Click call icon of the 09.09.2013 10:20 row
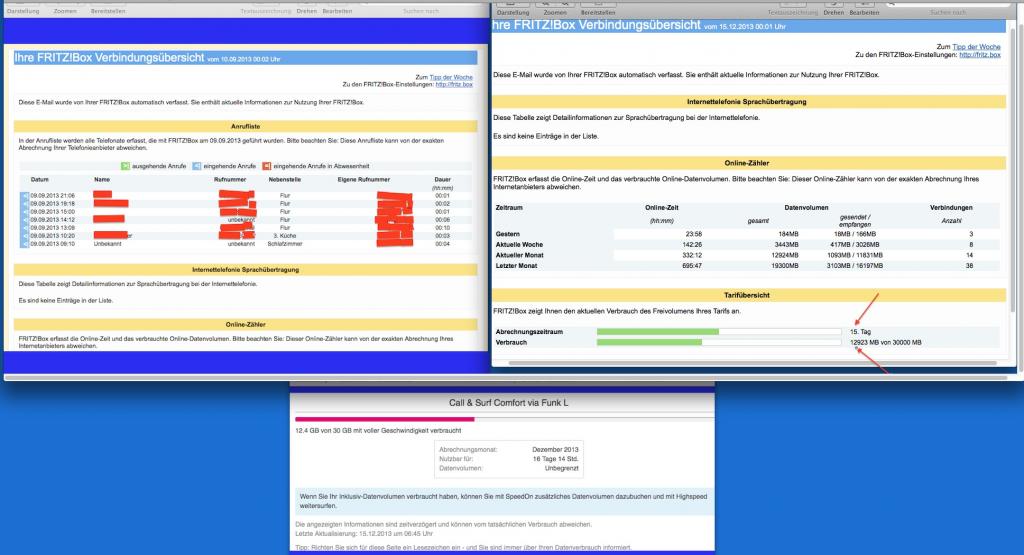 24,236
